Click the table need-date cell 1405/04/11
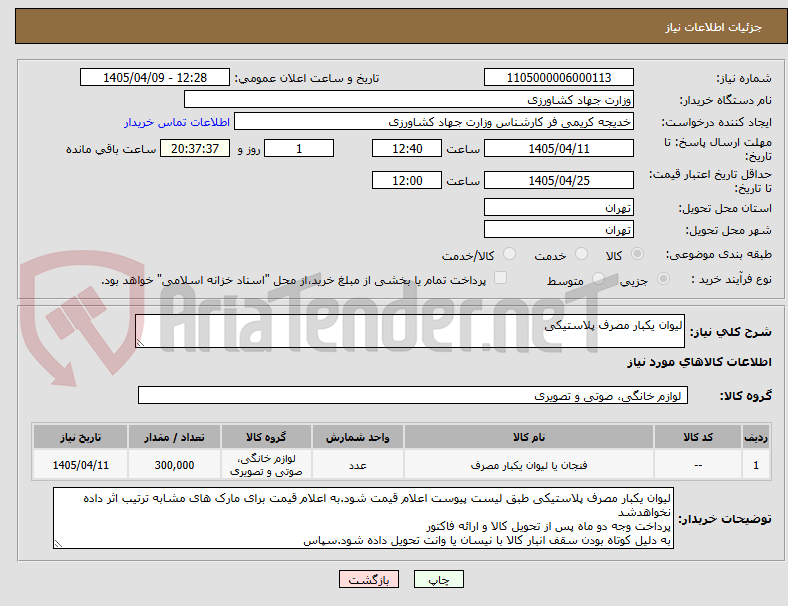This screenshot has height=606, width=788. pyautogui.click(x=80, y=465)
